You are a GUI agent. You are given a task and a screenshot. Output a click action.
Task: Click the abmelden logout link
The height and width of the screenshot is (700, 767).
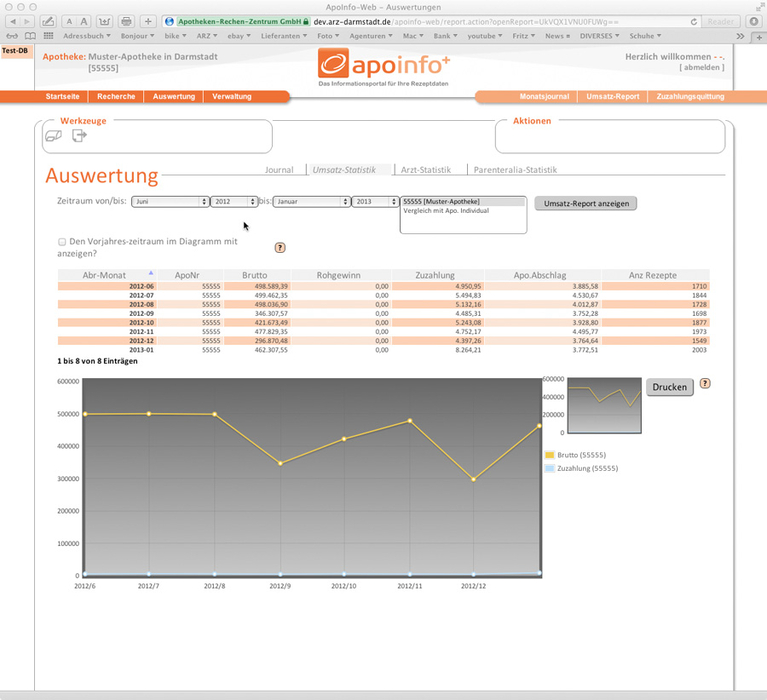701,67
